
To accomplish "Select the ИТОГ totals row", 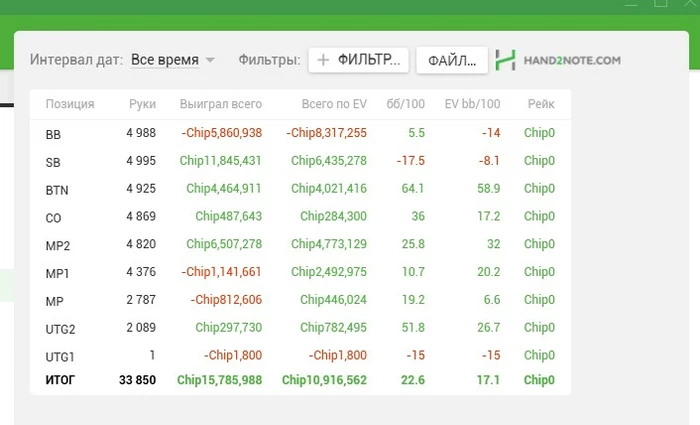I will pyautogui.click(x=300, y=380).
